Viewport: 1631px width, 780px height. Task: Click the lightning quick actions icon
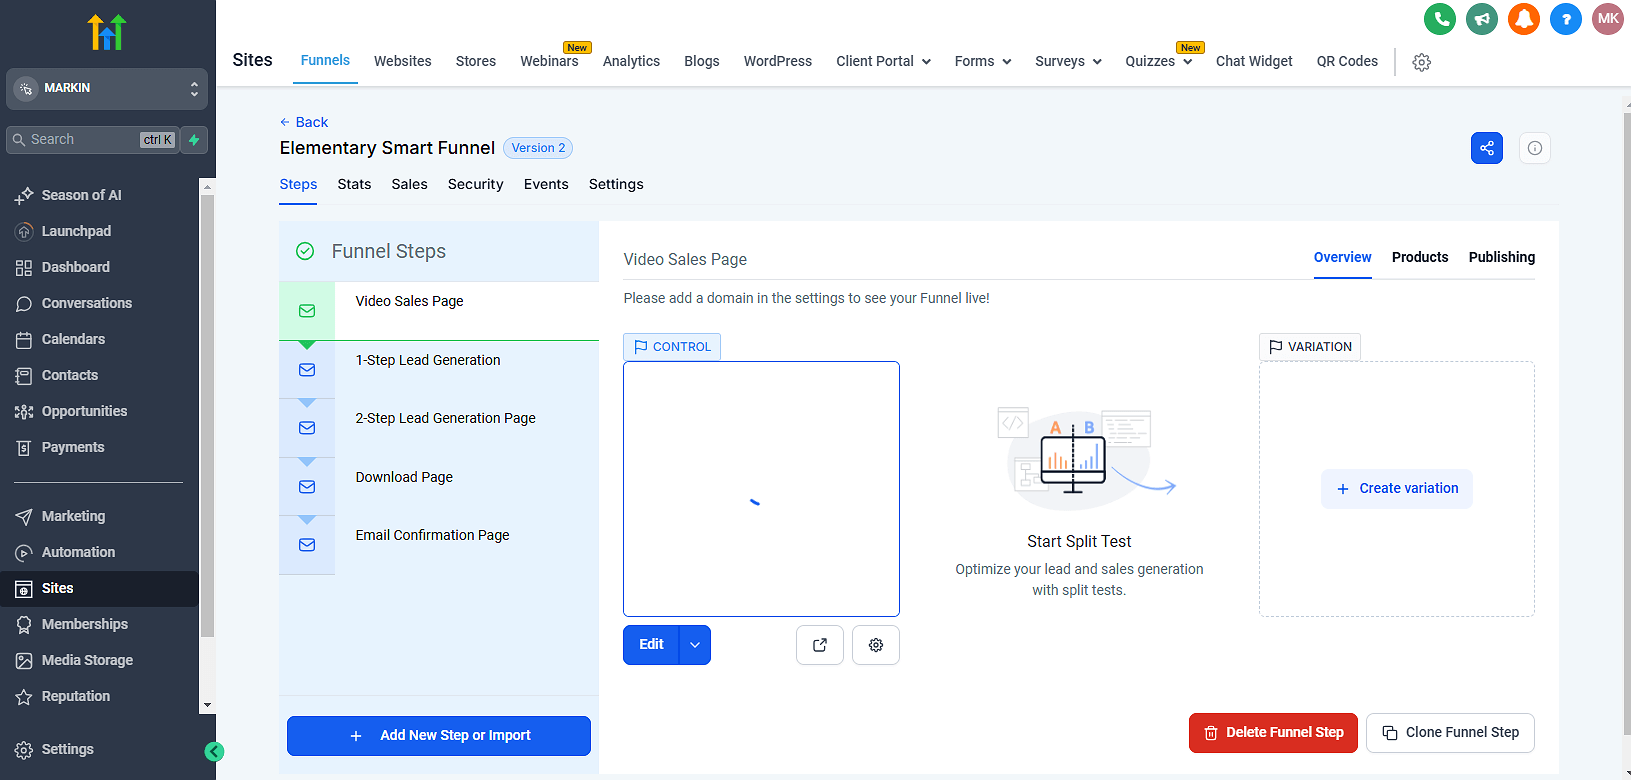(195, 140)
